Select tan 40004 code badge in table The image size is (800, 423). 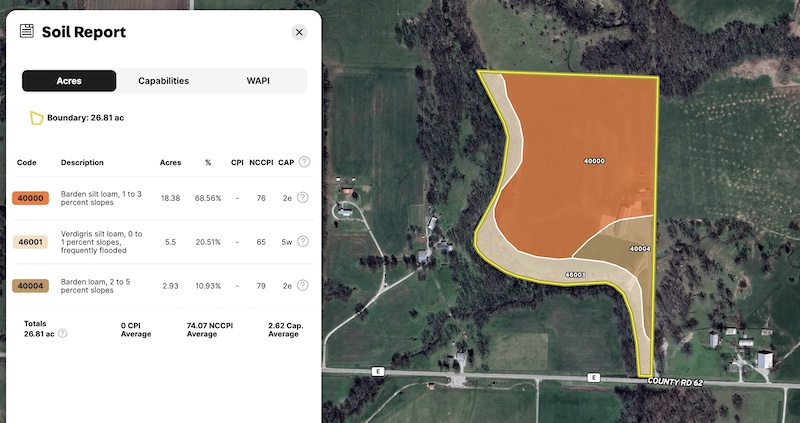click(30, 286)
